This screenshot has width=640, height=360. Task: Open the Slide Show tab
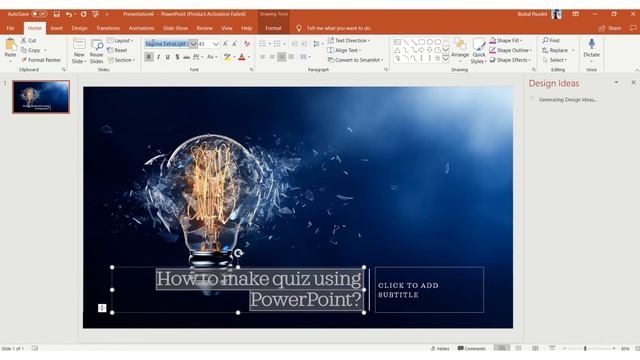[x=175, y=28]
